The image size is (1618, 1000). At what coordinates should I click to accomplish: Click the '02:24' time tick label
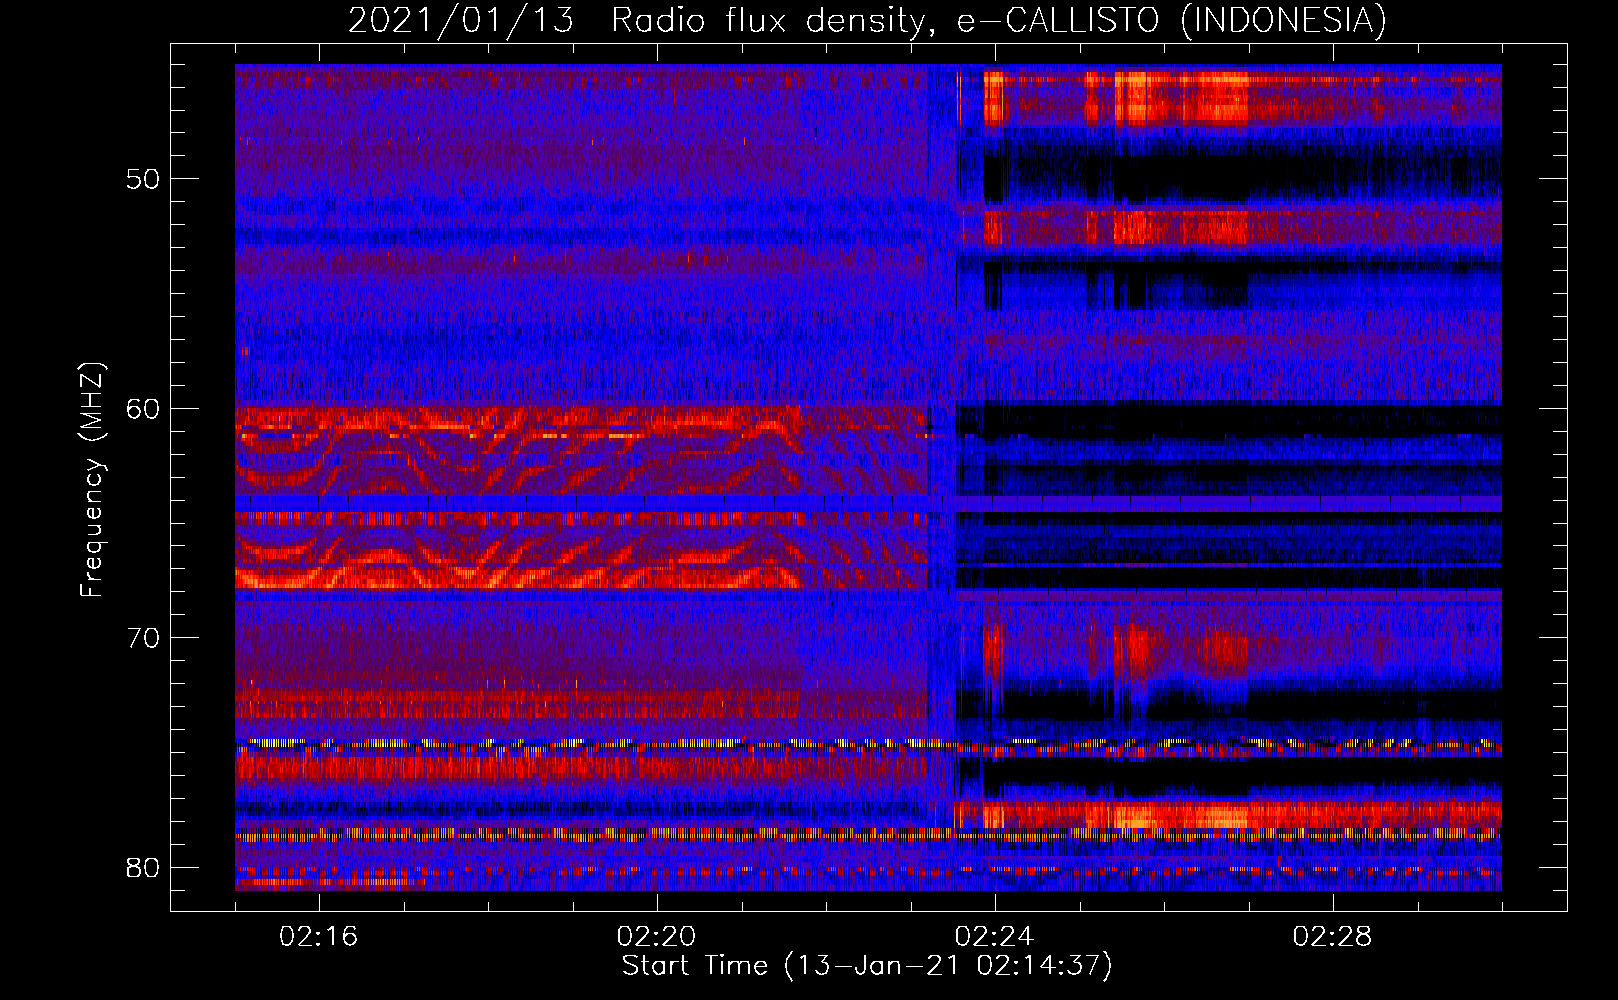pyautogui.click(x=995, y=937)
